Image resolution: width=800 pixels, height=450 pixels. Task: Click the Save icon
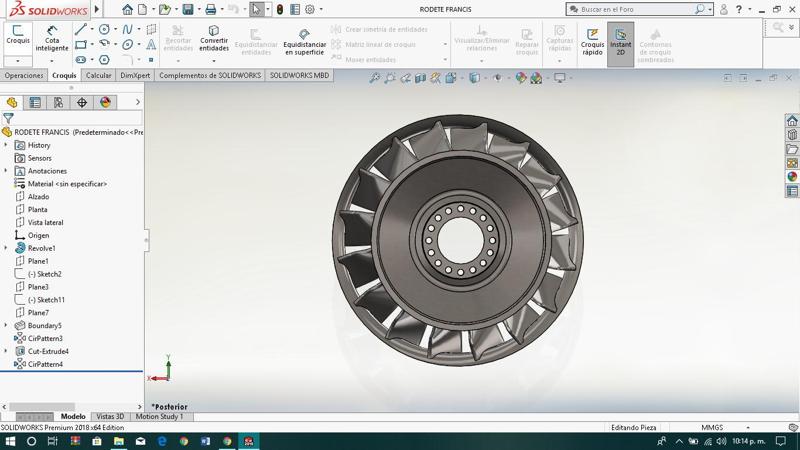pyautogui.click(x=188, y=9)
